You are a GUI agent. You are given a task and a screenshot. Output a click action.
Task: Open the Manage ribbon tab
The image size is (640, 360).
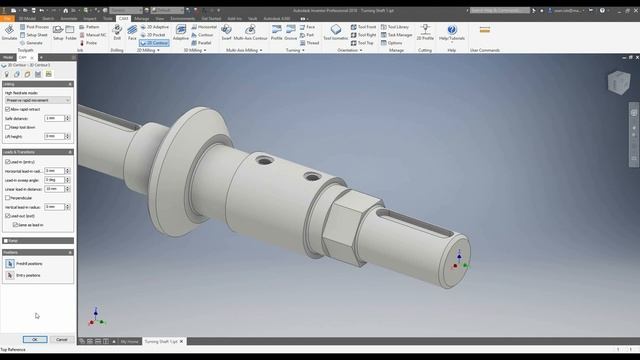(x=142, y=18)
